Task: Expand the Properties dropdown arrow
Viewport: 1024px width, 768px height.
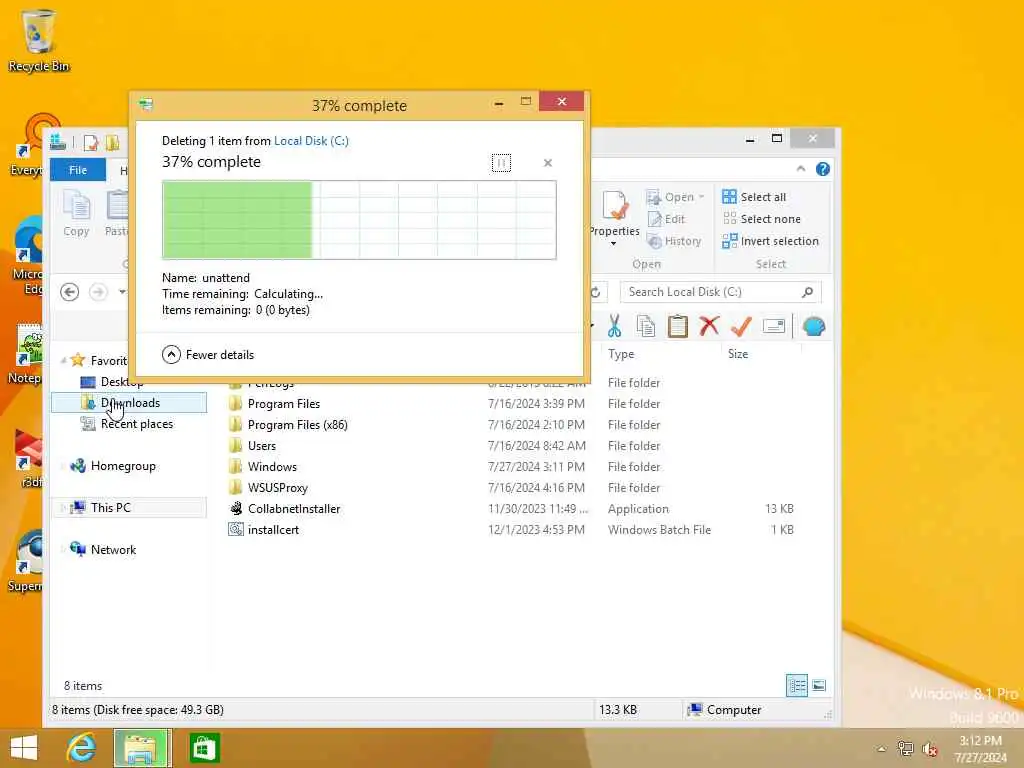Action: pyautogui.click(x=613, y=244)
